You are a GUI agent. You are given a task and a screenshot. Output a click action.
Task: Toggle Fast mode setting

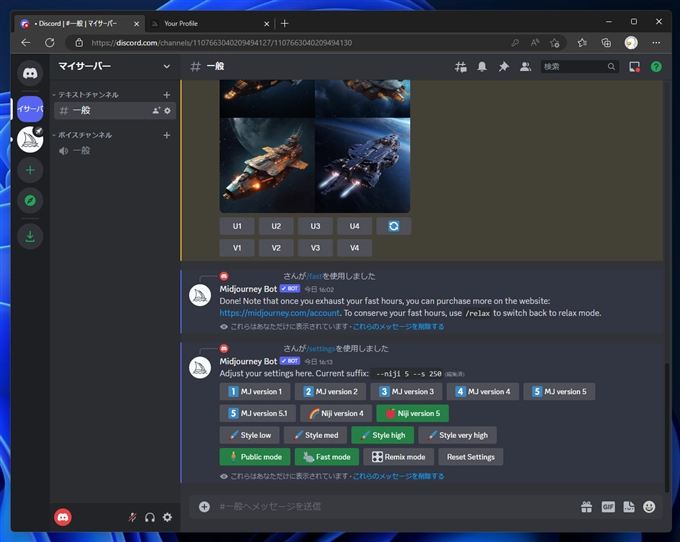(327, 457)
